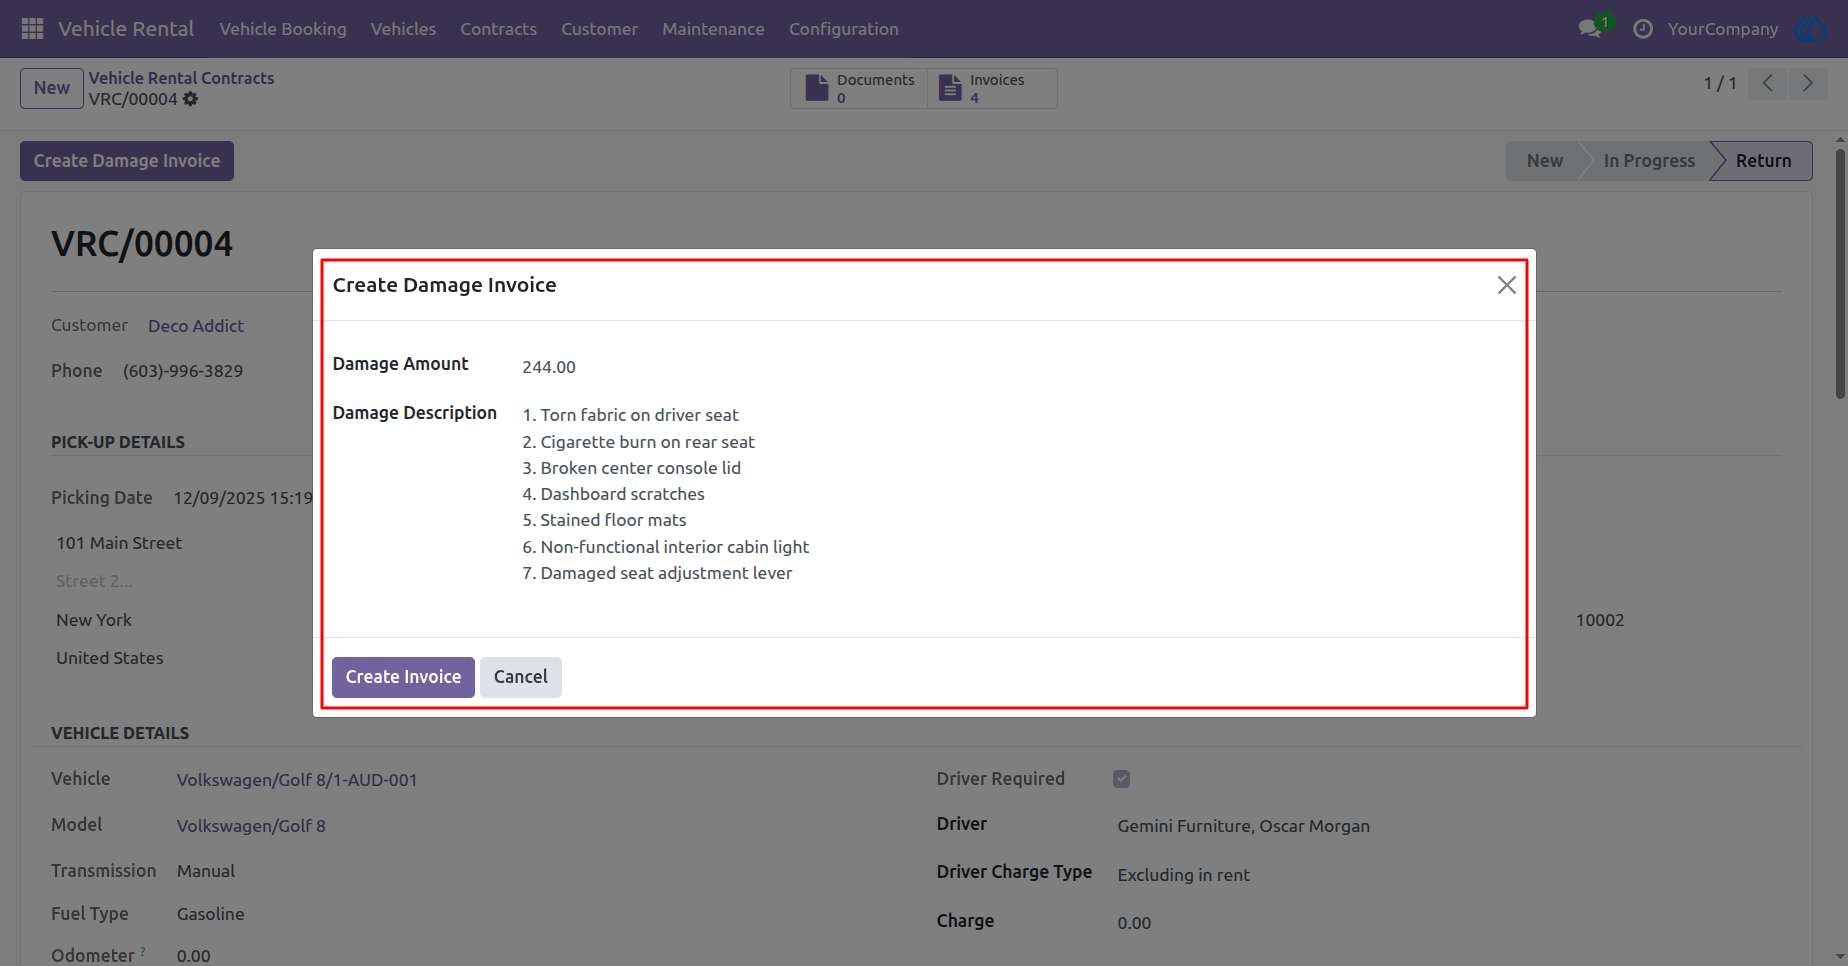Open Contracts menu
Viewport: 1848px width, 966px height.
tap(498, 29)
